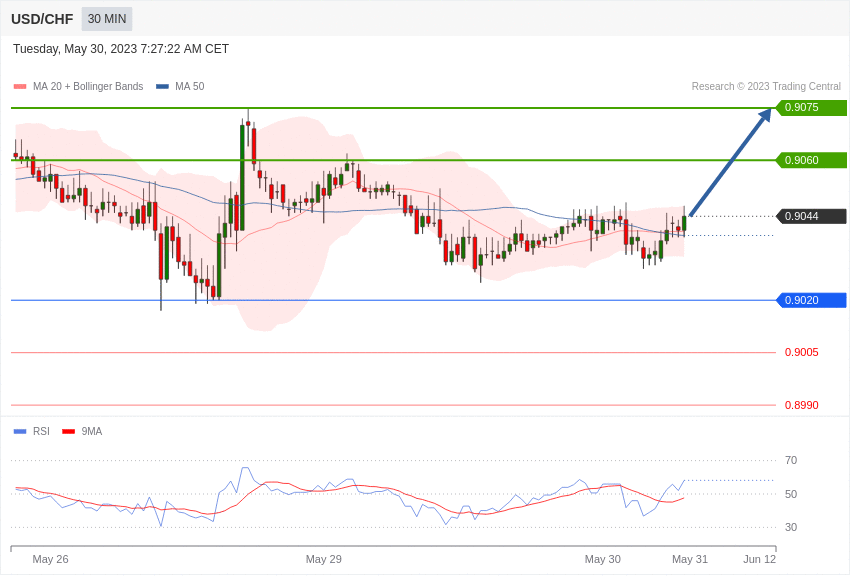The height and width of the screenshot is (576, 850).
Task: Click the RSI 30 level label
Action: (x=791, y=527)
